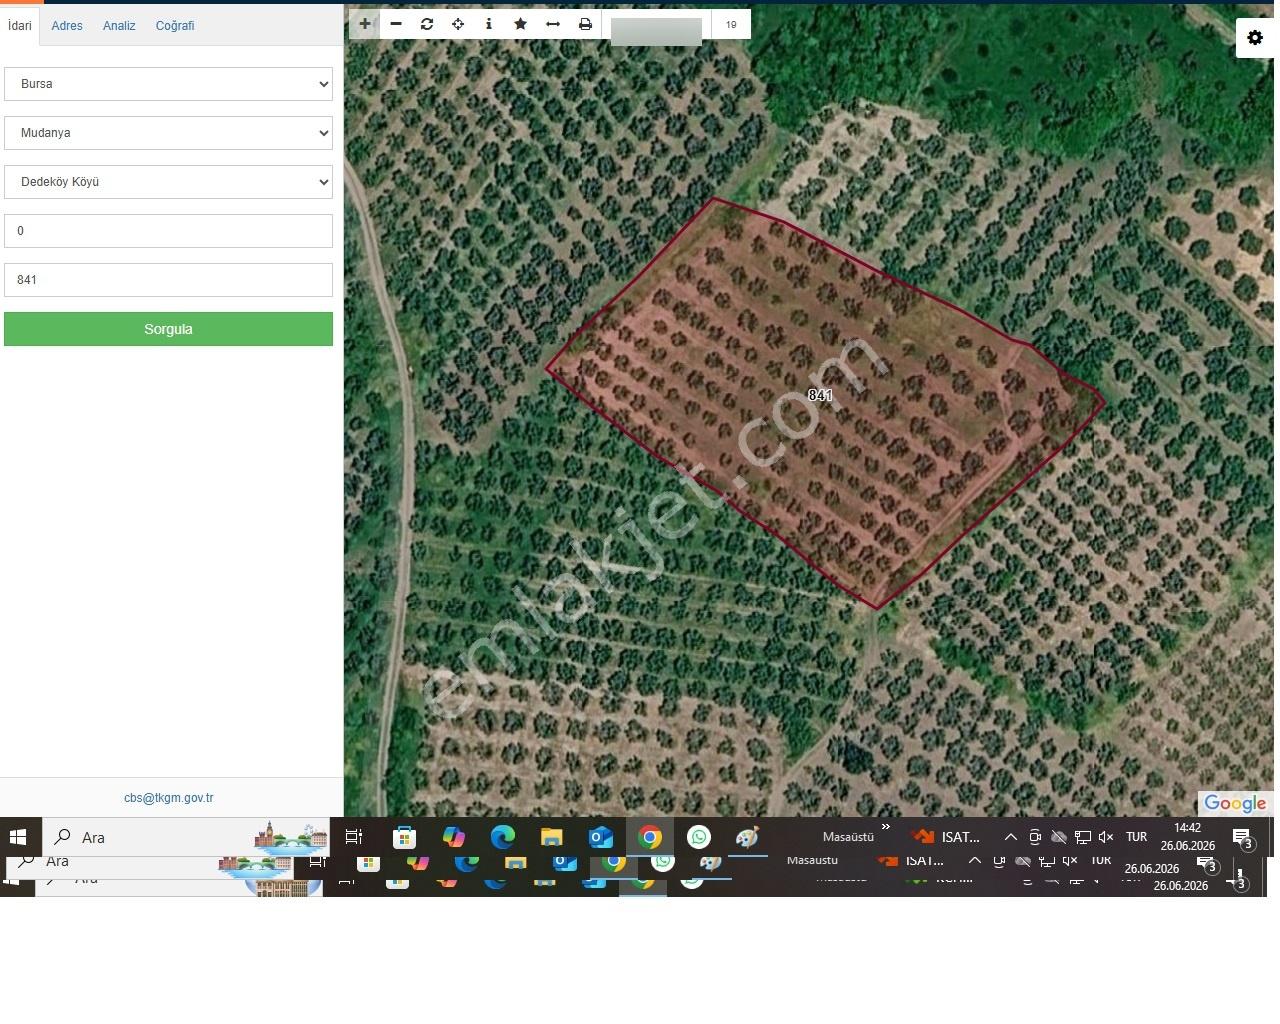Zoom in with the plus map button
Viewport: 1280px width, 1024px height.
coord(365,24)
